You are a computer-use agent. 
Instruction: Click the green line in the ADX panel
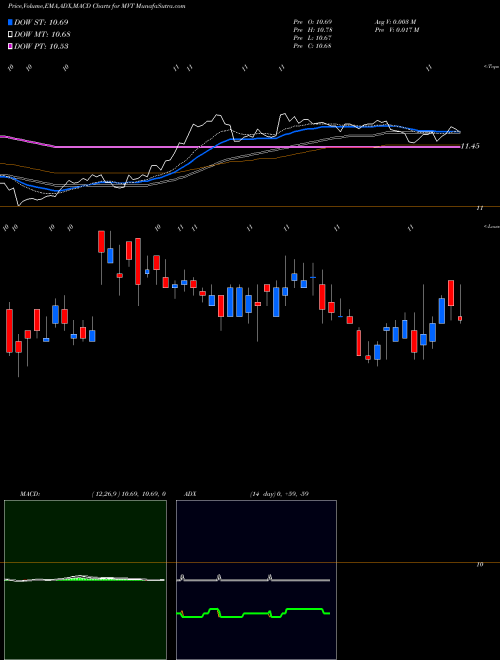[253, 613]
